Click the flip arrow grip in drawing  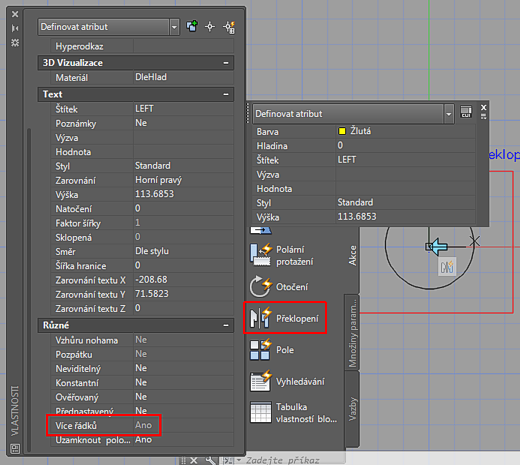(438, 247)
